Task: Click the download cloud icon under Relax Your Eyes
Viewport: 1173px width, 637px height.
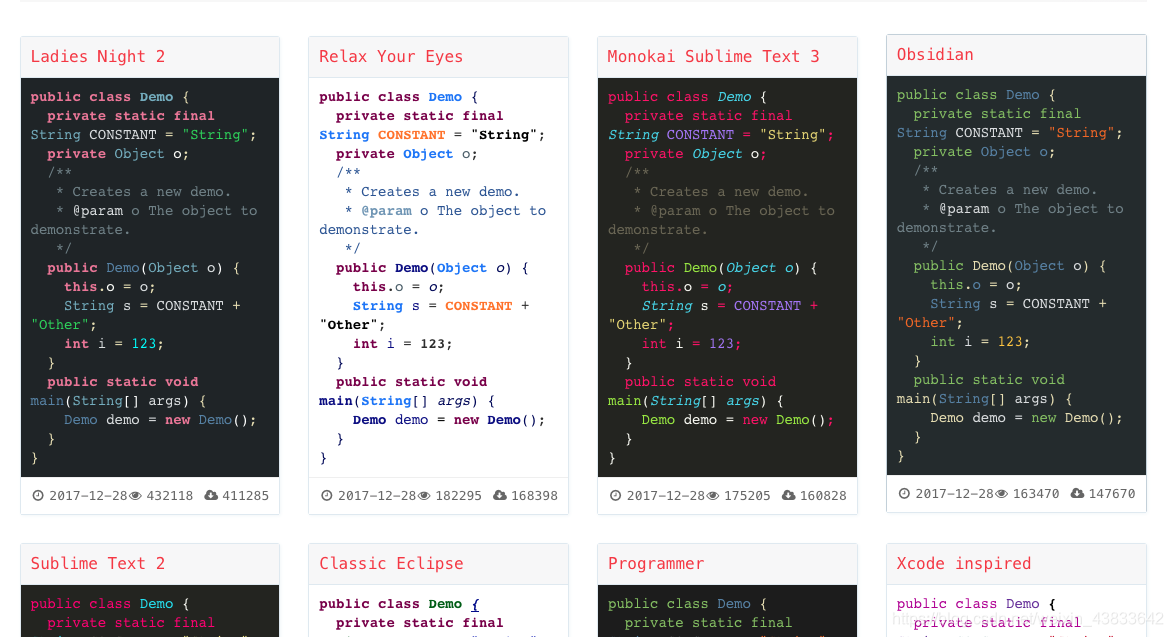Action: (x=500, y=495)
